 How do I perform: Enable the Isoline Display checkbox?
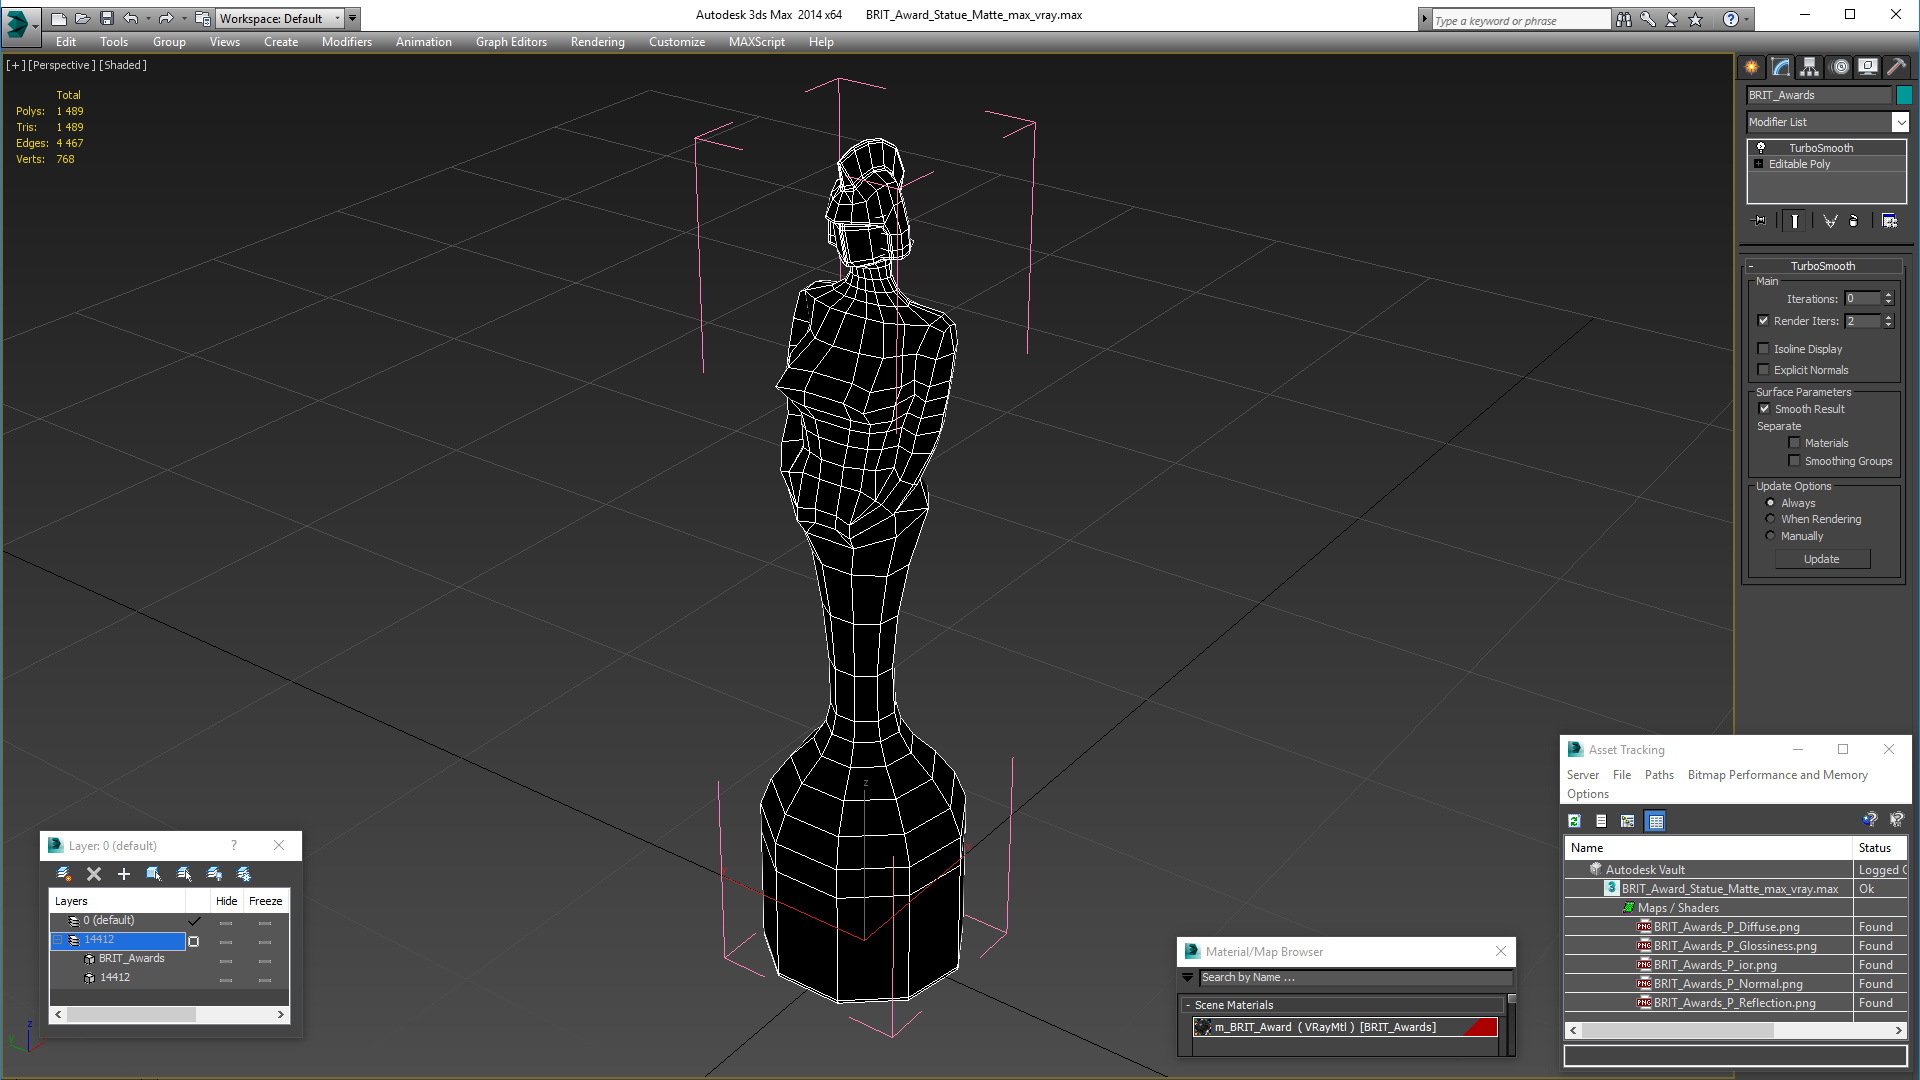1764,349
